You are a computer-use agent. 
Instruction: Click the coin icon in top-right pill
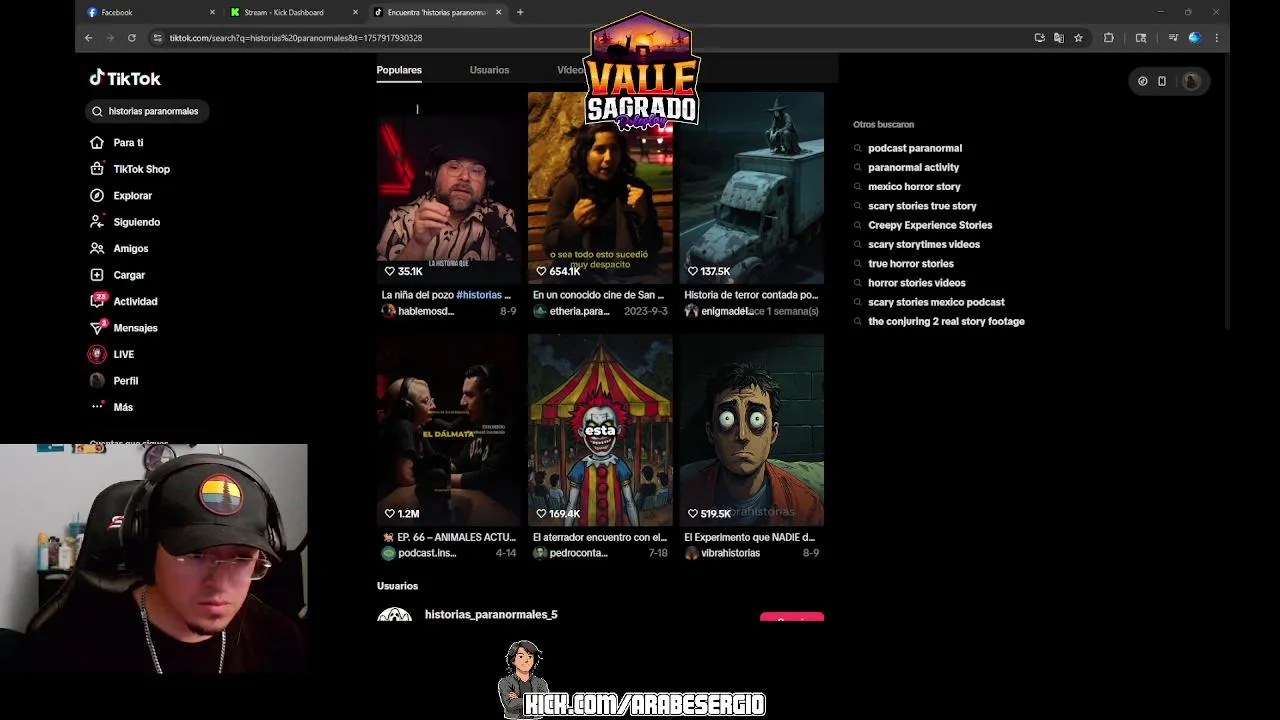[x=1143, y=81]
